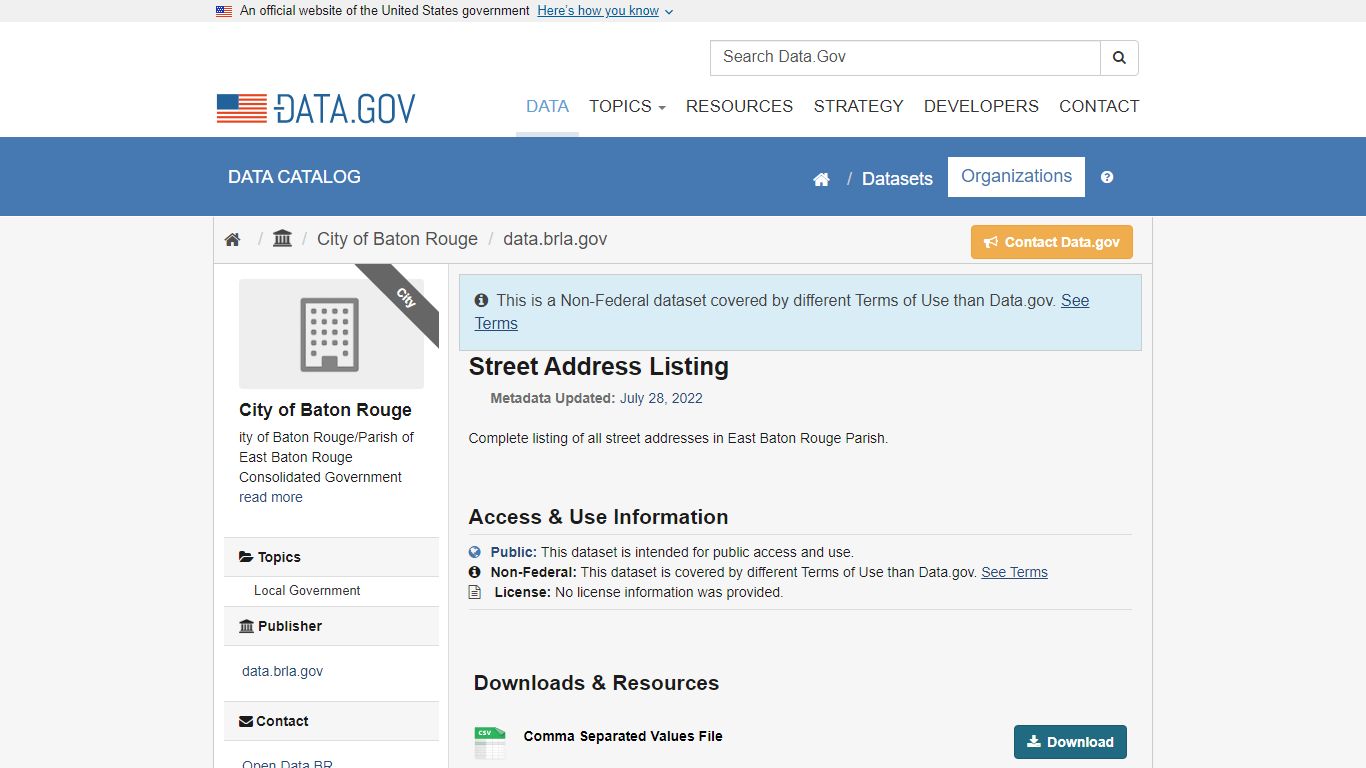Click the Non-Federal info icon in Access section

[x=475, y=572]
